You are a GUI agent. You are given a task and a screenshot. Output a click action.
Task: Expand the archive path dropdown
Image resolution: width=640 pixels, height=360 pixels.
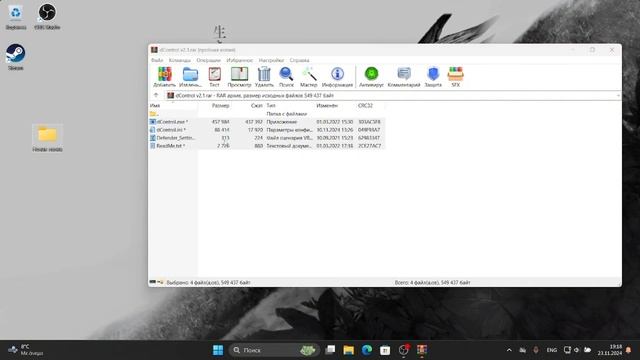tap(618, 96)
